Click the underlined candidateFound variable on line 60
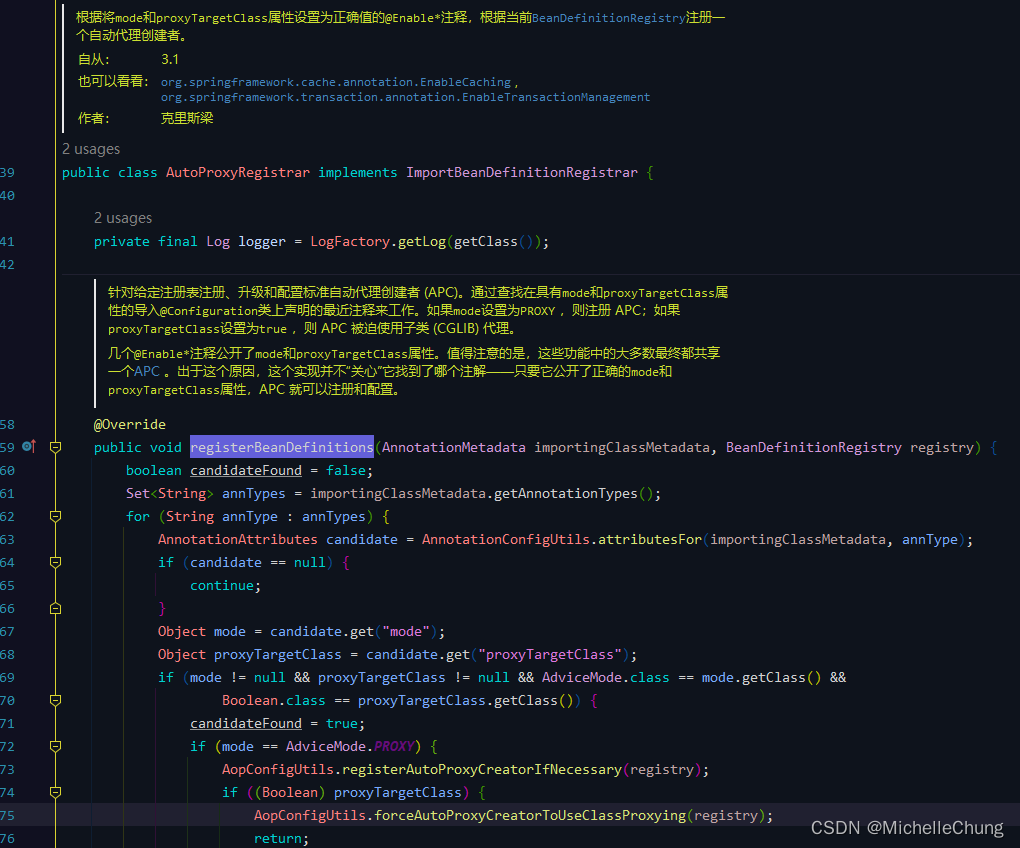The image size is (1020, 848). tap(245, 470)
